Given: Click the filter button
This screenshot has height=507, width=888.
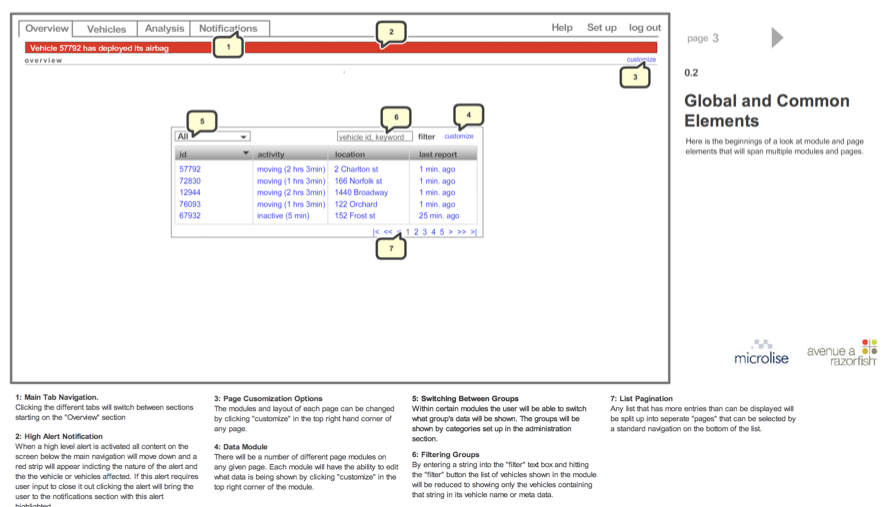Looking at the screenshot, I should coord(426,137).
